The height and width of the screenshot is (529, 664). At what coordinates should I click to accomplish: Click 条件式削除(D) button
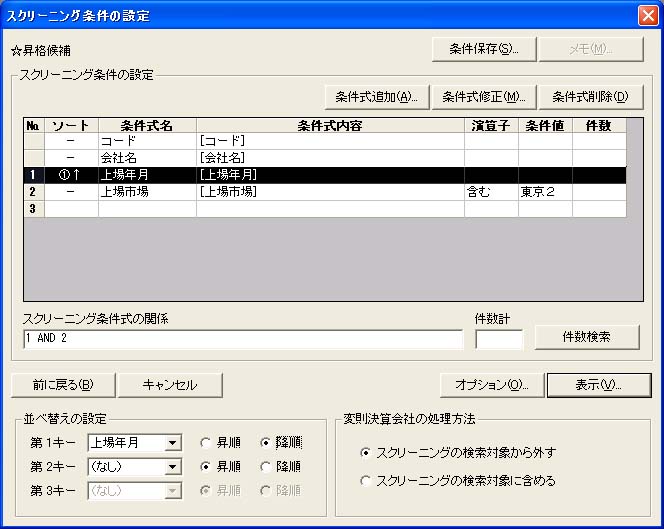[x=590, y=97]
